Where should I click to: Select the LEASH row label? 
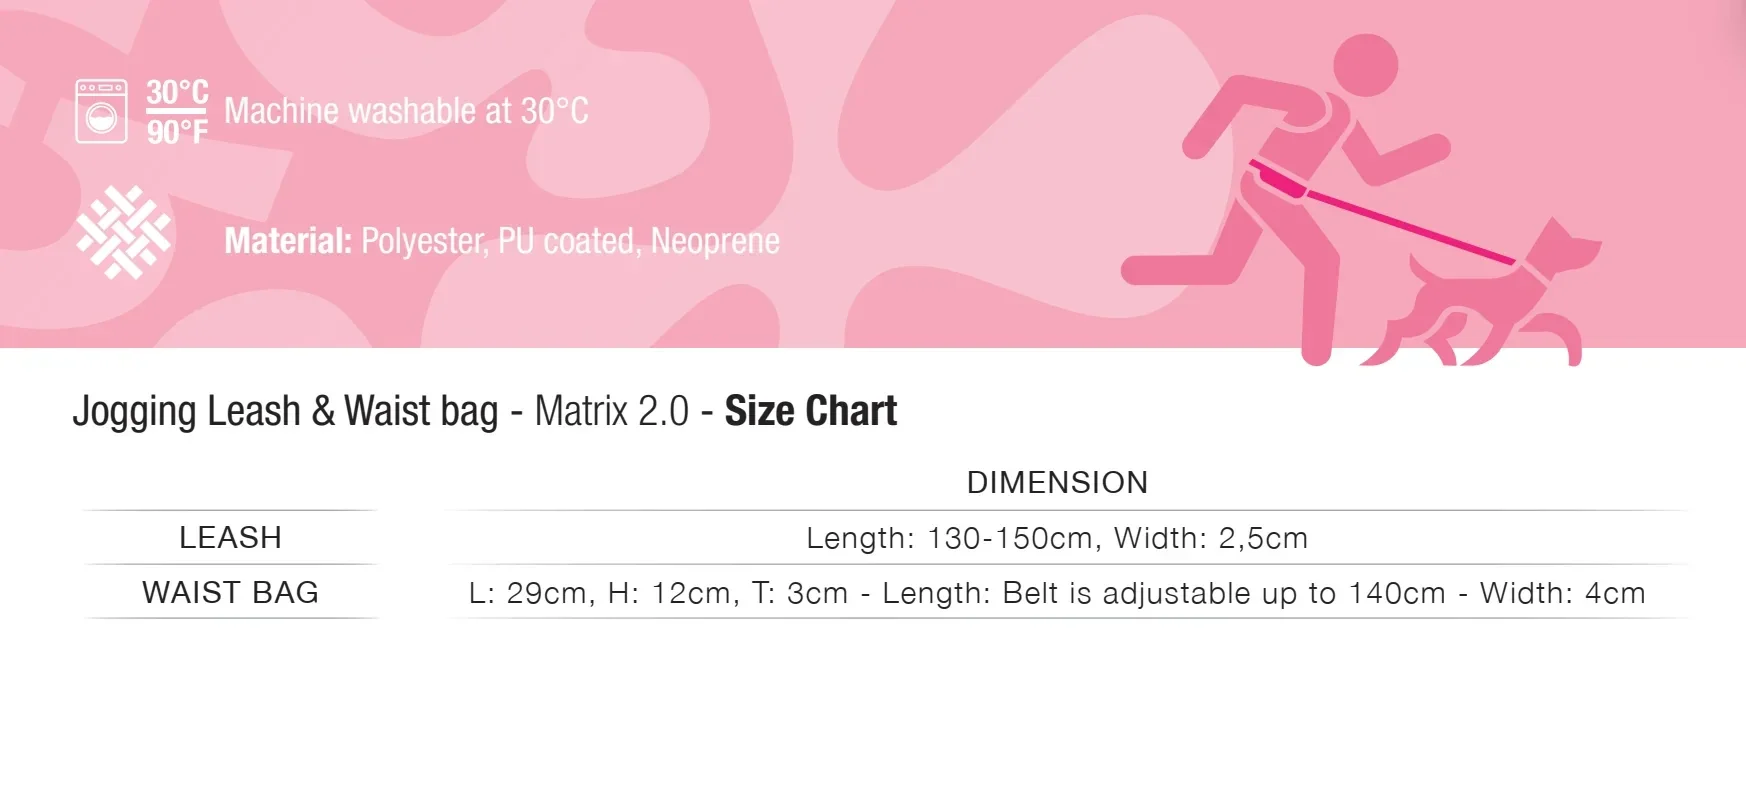pos(230,538)
